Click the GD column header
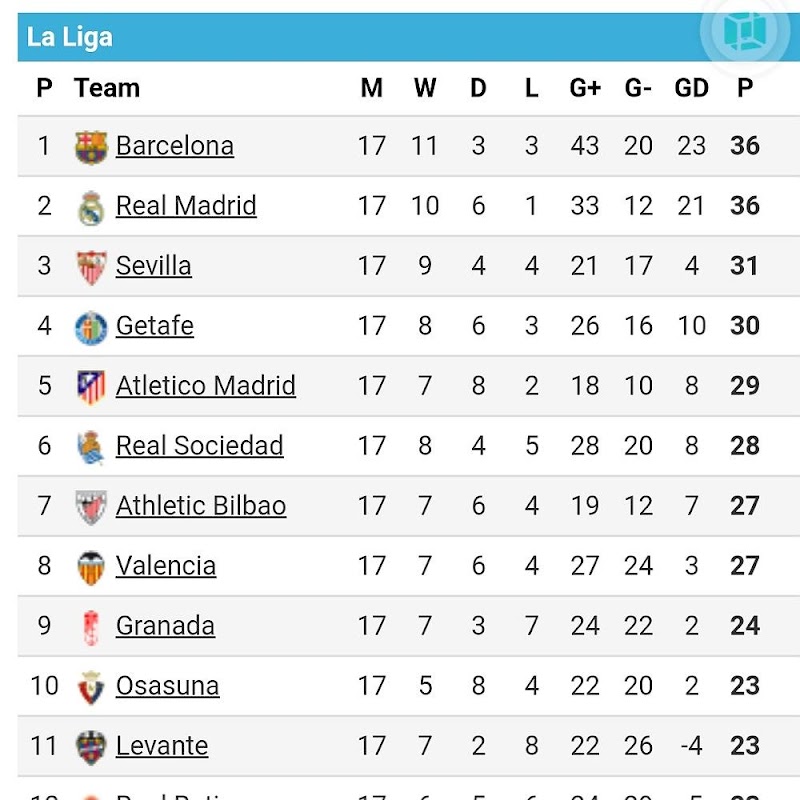The height and width of the screenshot is (800, 800). (x=691, y=88)
